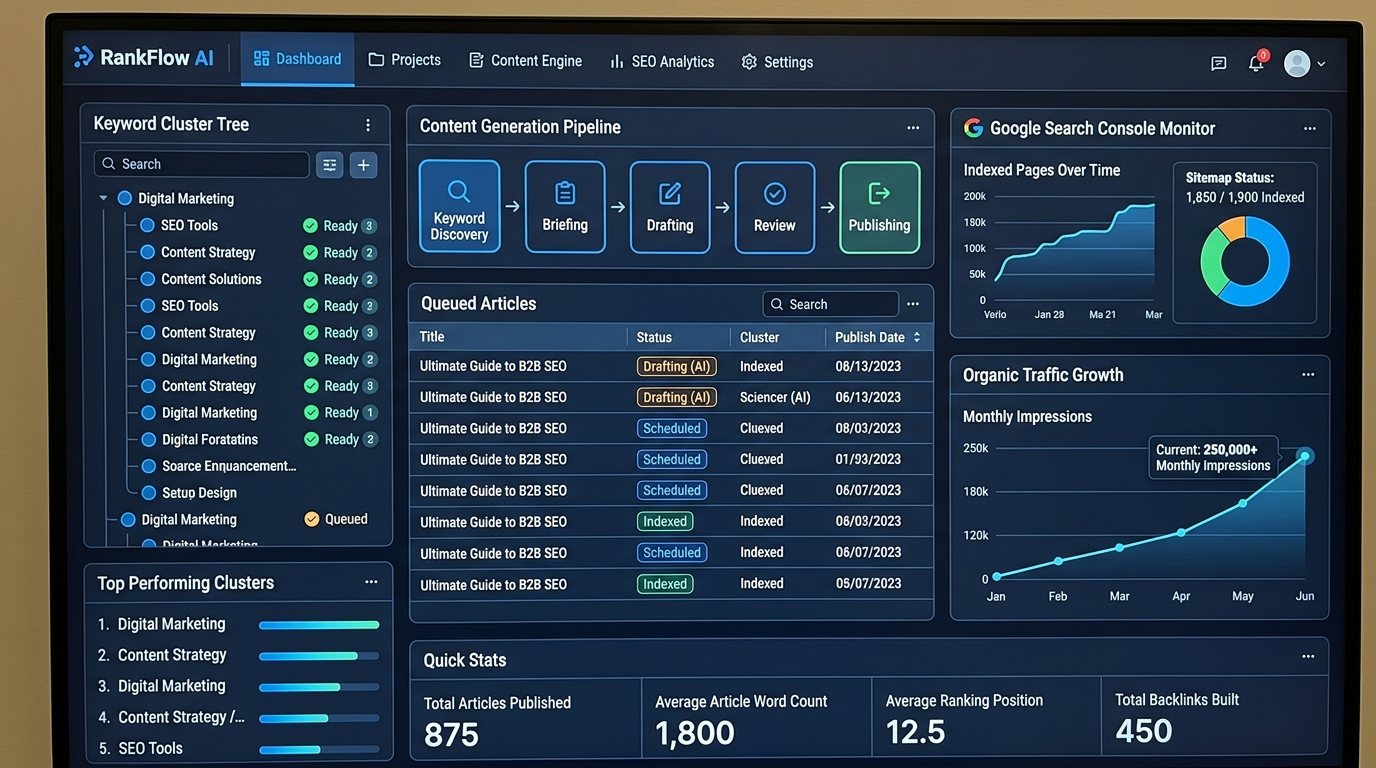The image size is (1376, 768).
Task: Click the Queued status of Digital Marketing
Action: click(336, 519)
